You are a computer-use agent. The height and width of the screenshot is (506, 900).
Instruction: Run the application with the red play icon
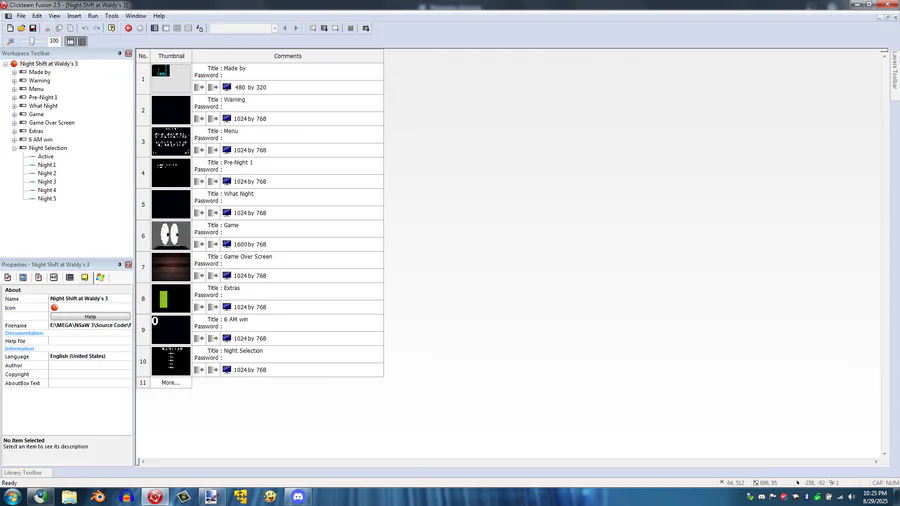[x=129, y=28]
